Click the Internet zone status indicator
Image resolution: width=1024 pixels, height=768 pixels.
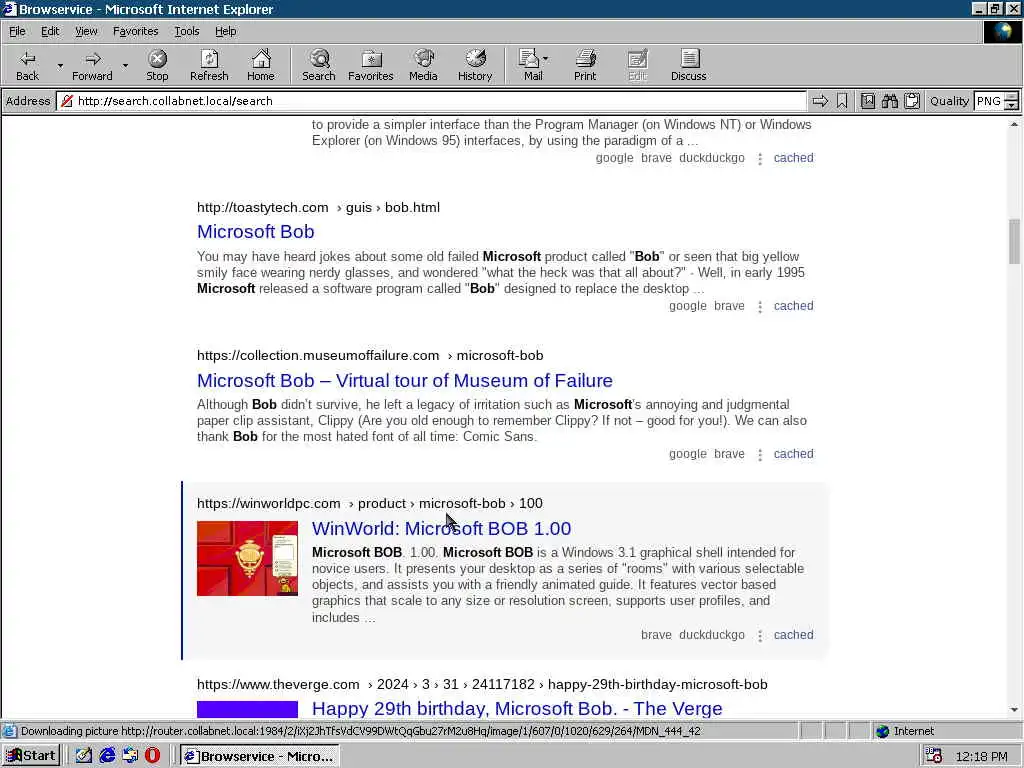click(x=906, y=731)
